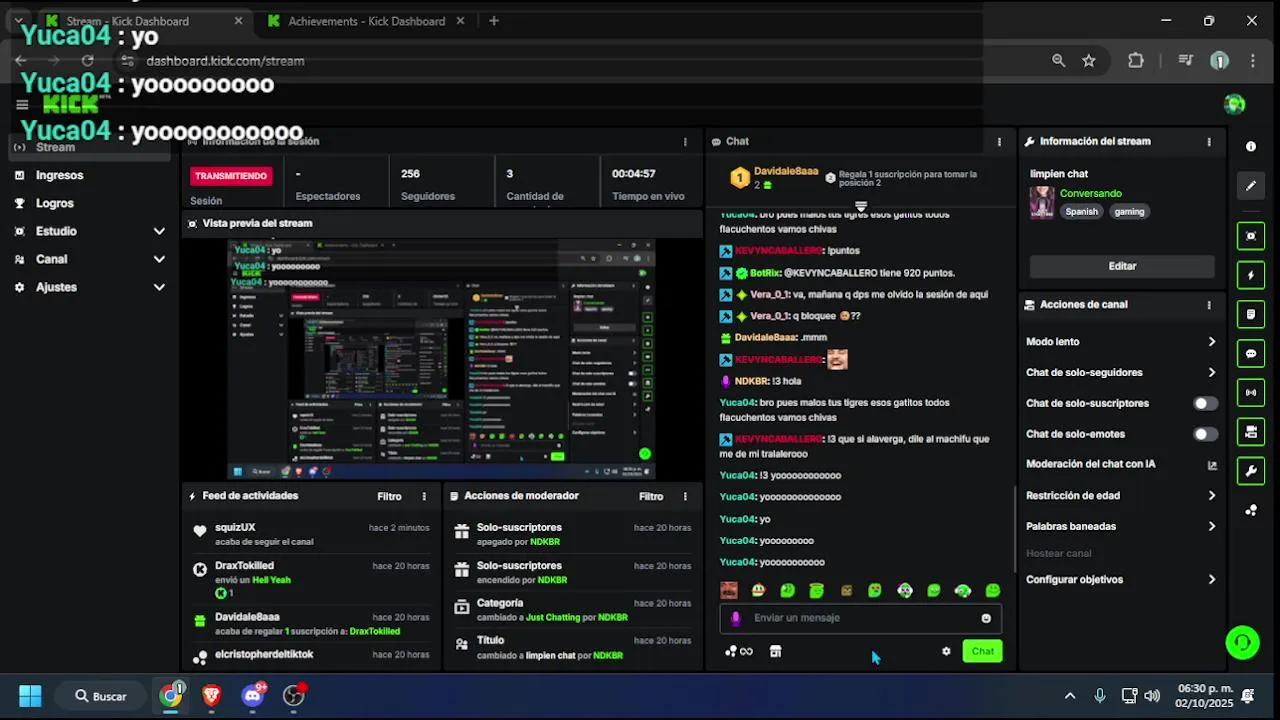Open the hamburger menu beside Kick logo
The image size is (1280, 720).
pyautogui.click(x=22, y=104)
